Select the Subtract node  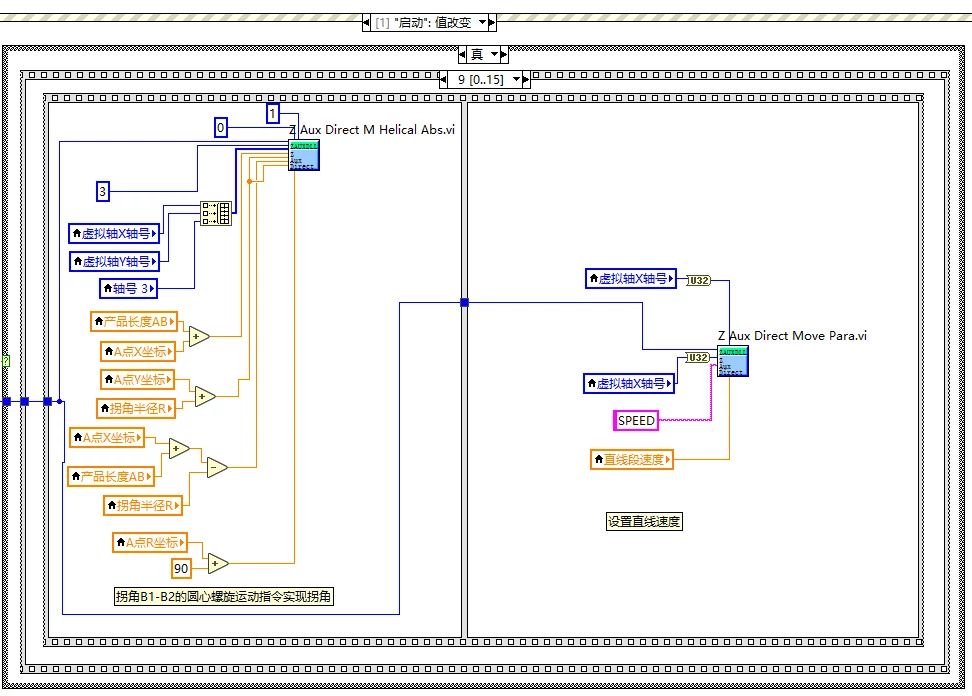pos(217,467)
